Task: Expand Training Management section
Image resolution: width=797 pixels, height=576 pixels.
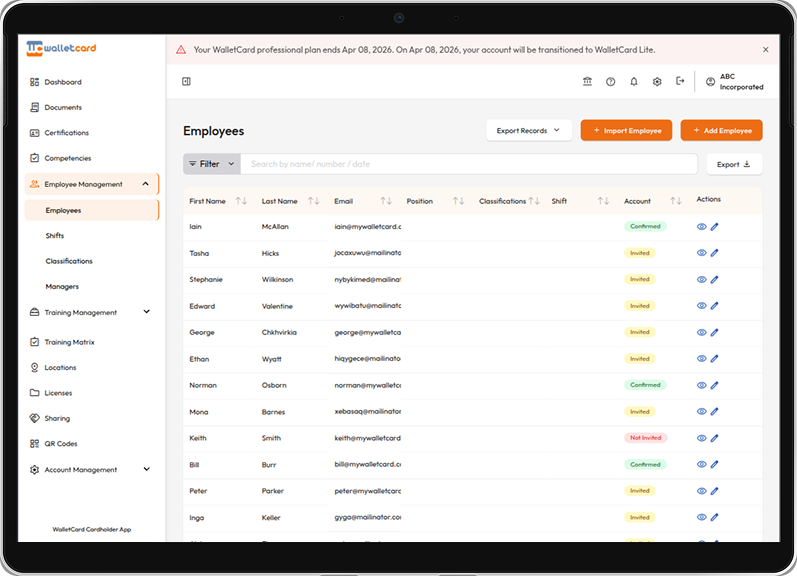Action: pyautogui.click(x=146, y=312)
